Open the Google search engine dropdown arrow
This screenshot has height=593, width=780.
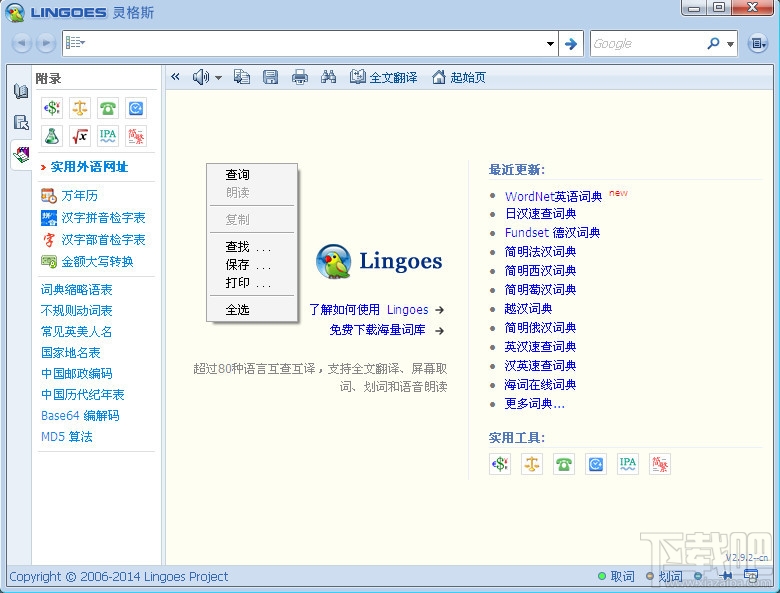[x=730, y=44]
